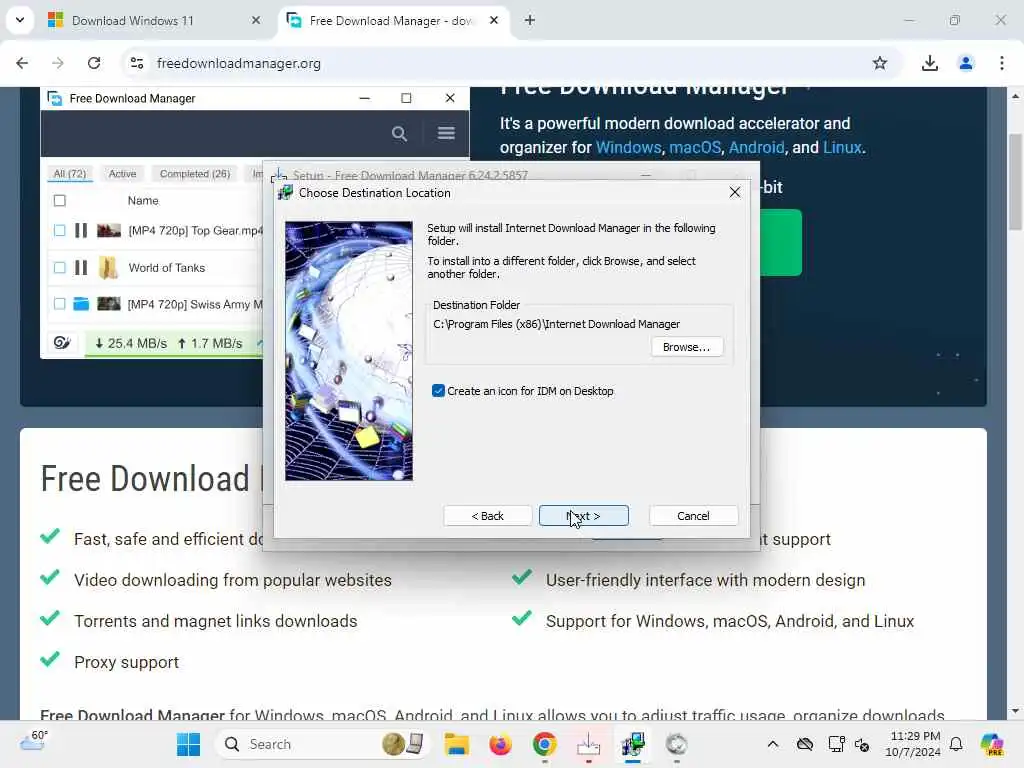Image resolution: width=1024 pixels, height=768 pixels.
Task: Open the notifications bell
Action: click(x=955, y=744)
